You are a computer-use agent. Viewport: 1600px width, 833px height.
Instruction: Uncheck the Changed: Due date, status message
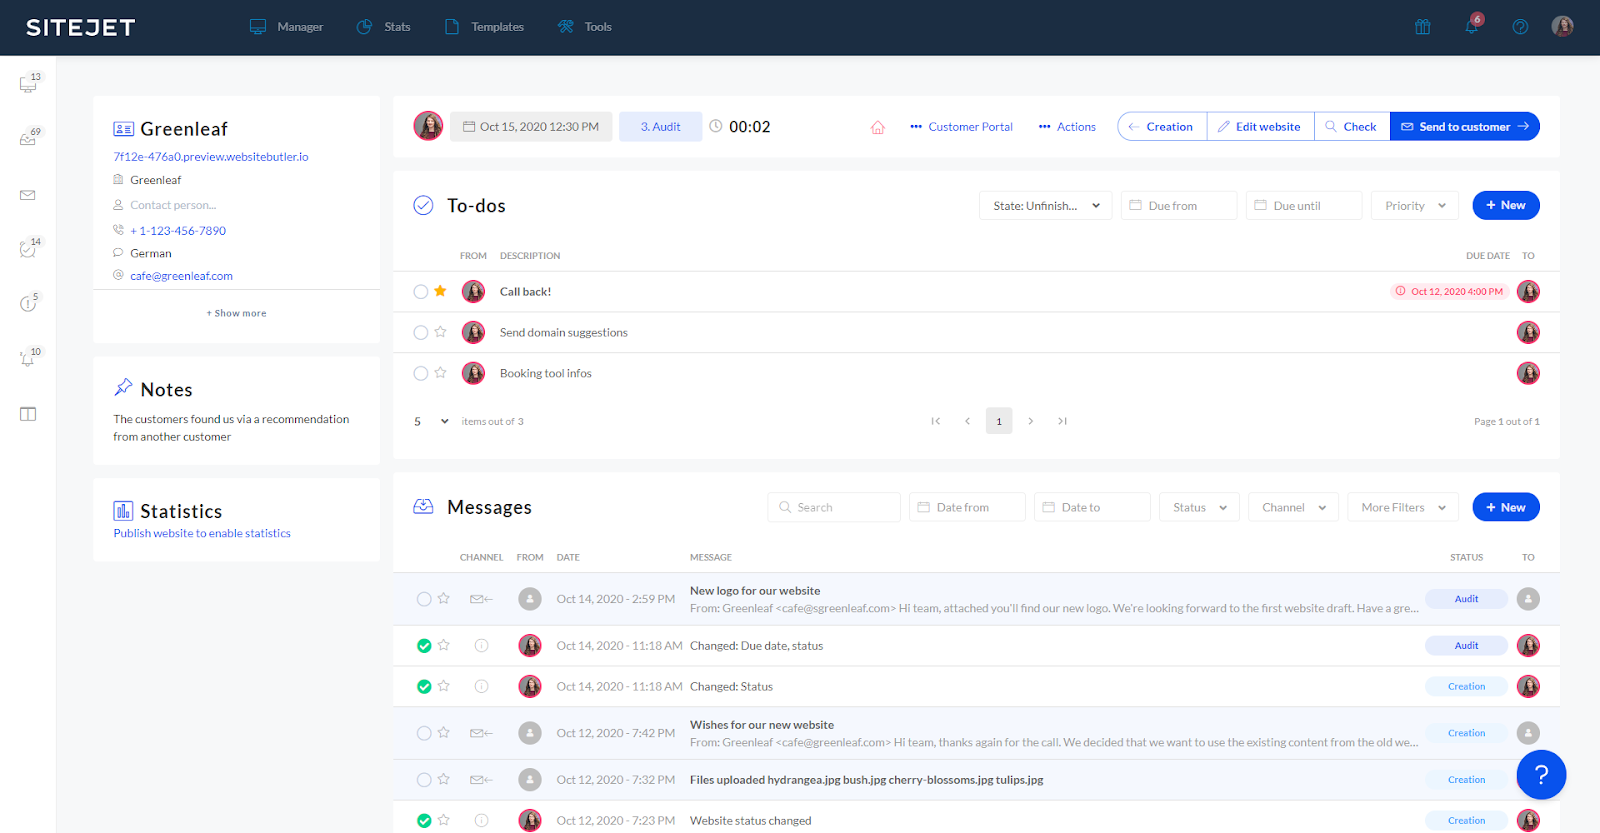pos(424,646)
